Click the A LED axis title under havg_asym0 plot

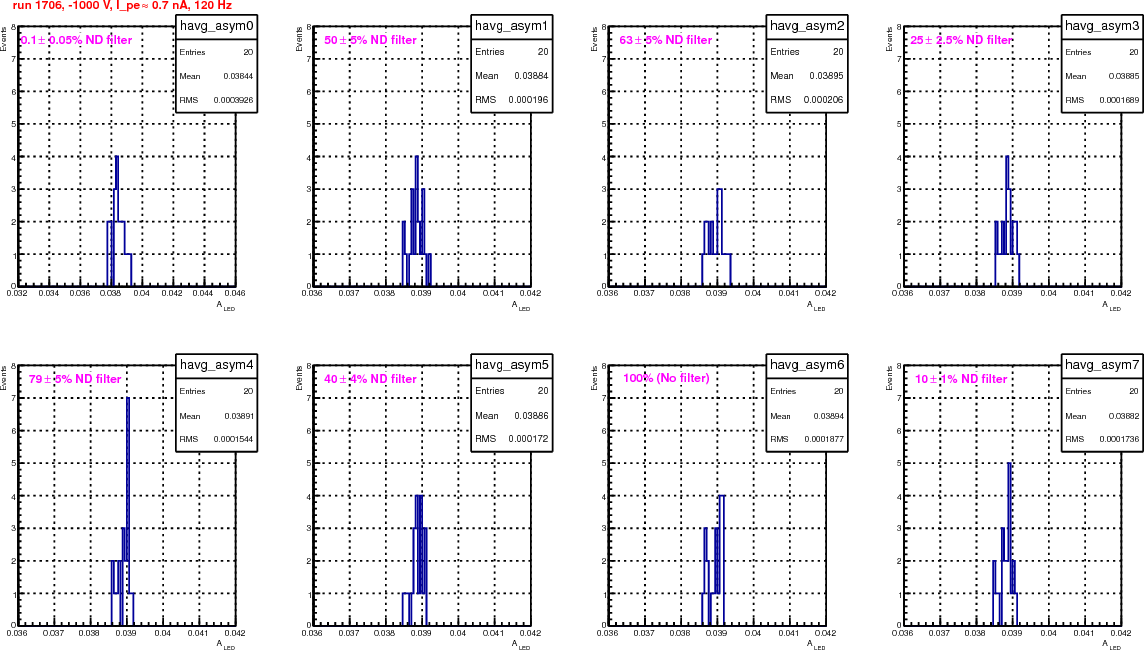click(225, 306)
